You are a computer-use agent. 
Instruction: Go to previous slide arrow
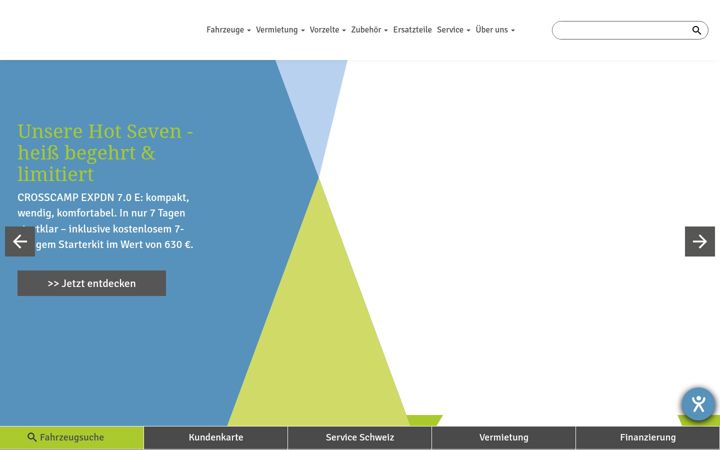click(20, 241)
